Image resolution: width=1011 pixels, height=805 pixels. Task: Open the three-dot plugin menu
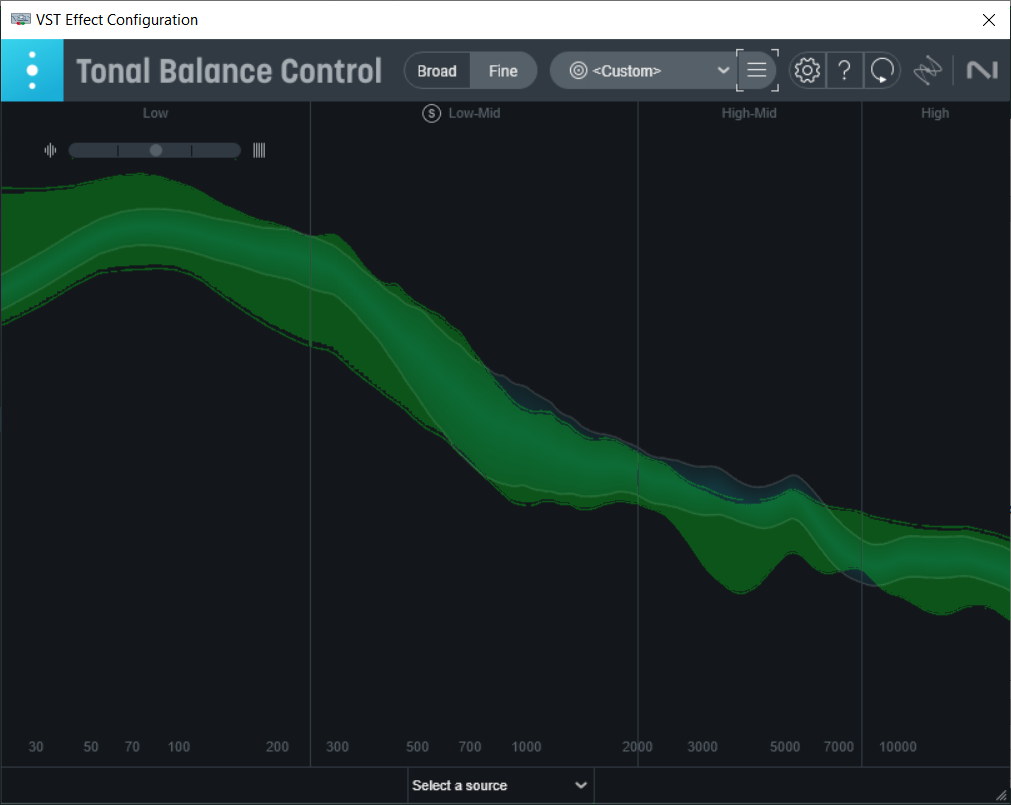(32, 70)
